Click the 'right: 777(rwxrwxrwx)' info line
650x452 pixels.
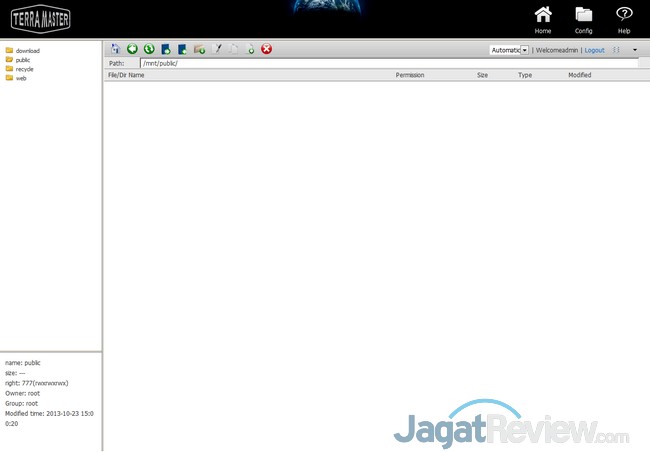pos(36,383)
